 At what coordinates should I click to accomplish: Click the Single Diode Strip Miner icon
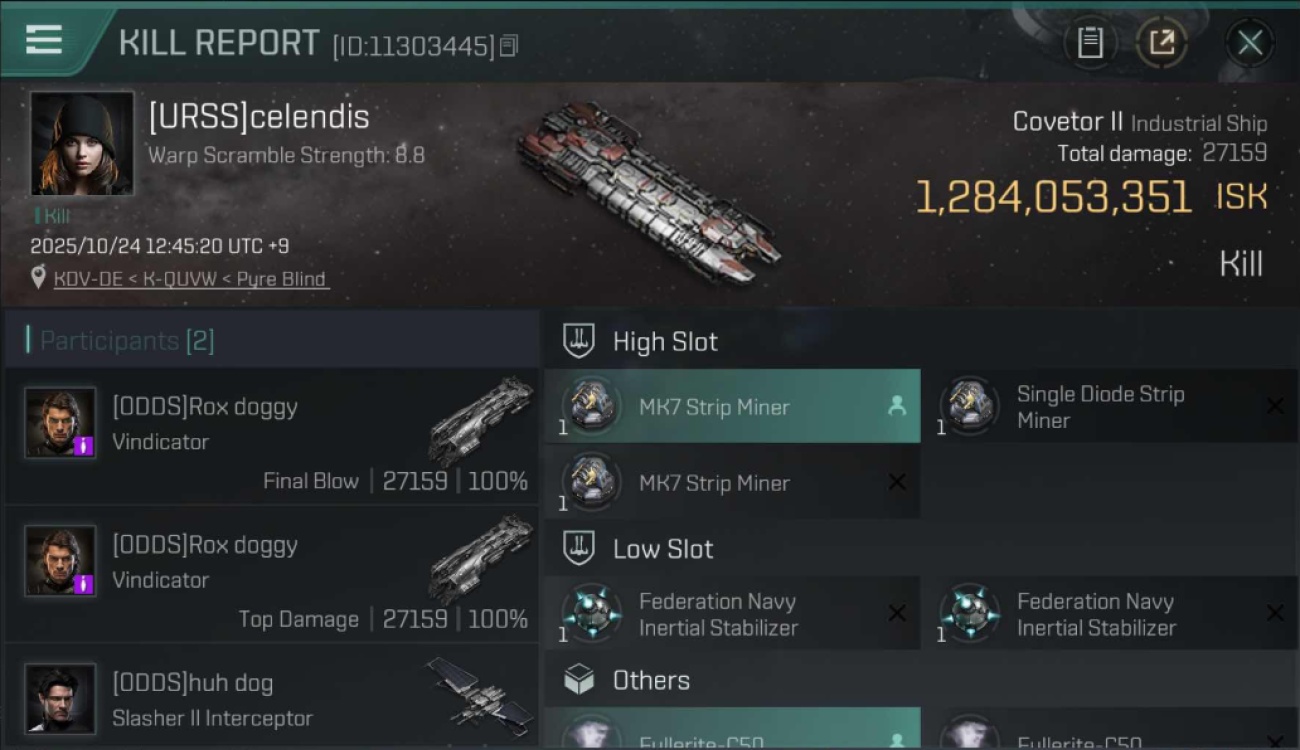969,406
